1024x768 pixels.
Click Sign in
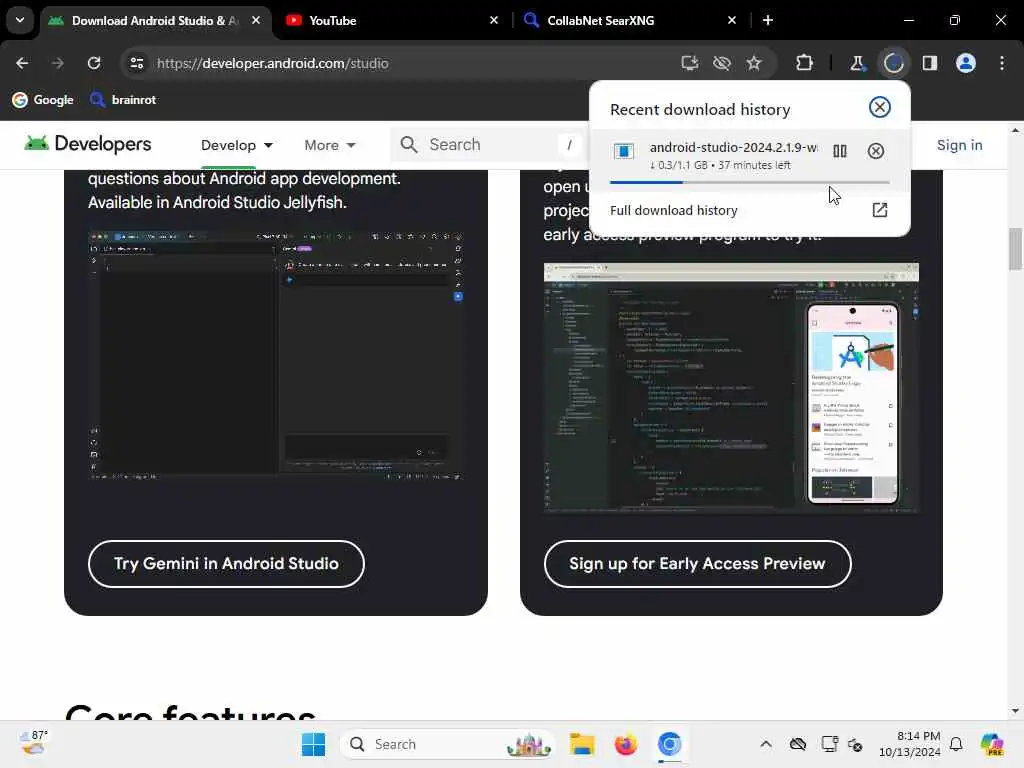click(959, 145)
